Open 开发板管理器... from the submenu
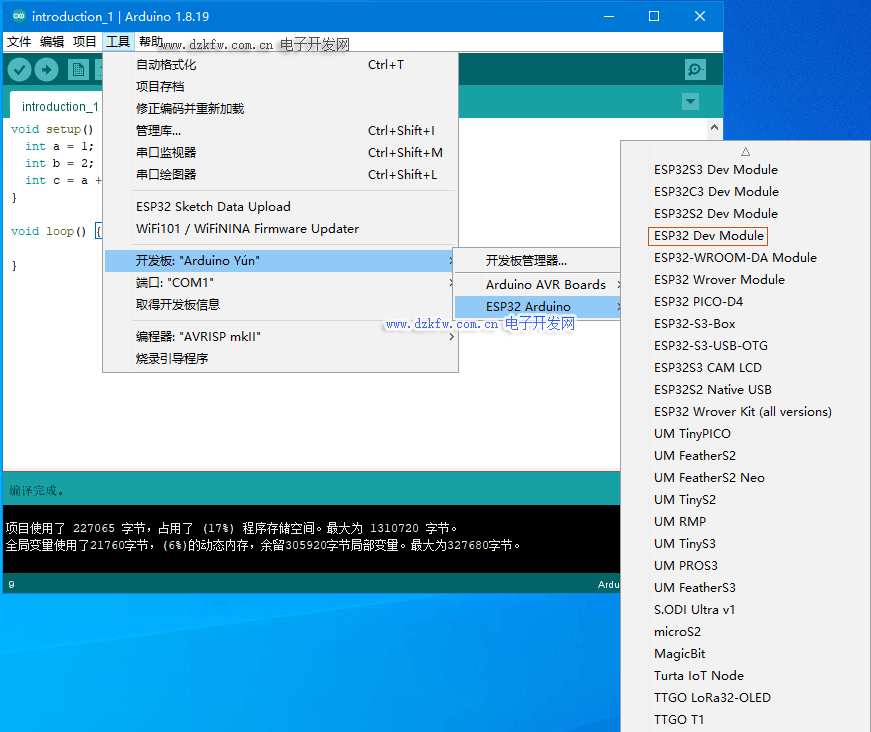 pyautogui.click(x=526, y=261)
